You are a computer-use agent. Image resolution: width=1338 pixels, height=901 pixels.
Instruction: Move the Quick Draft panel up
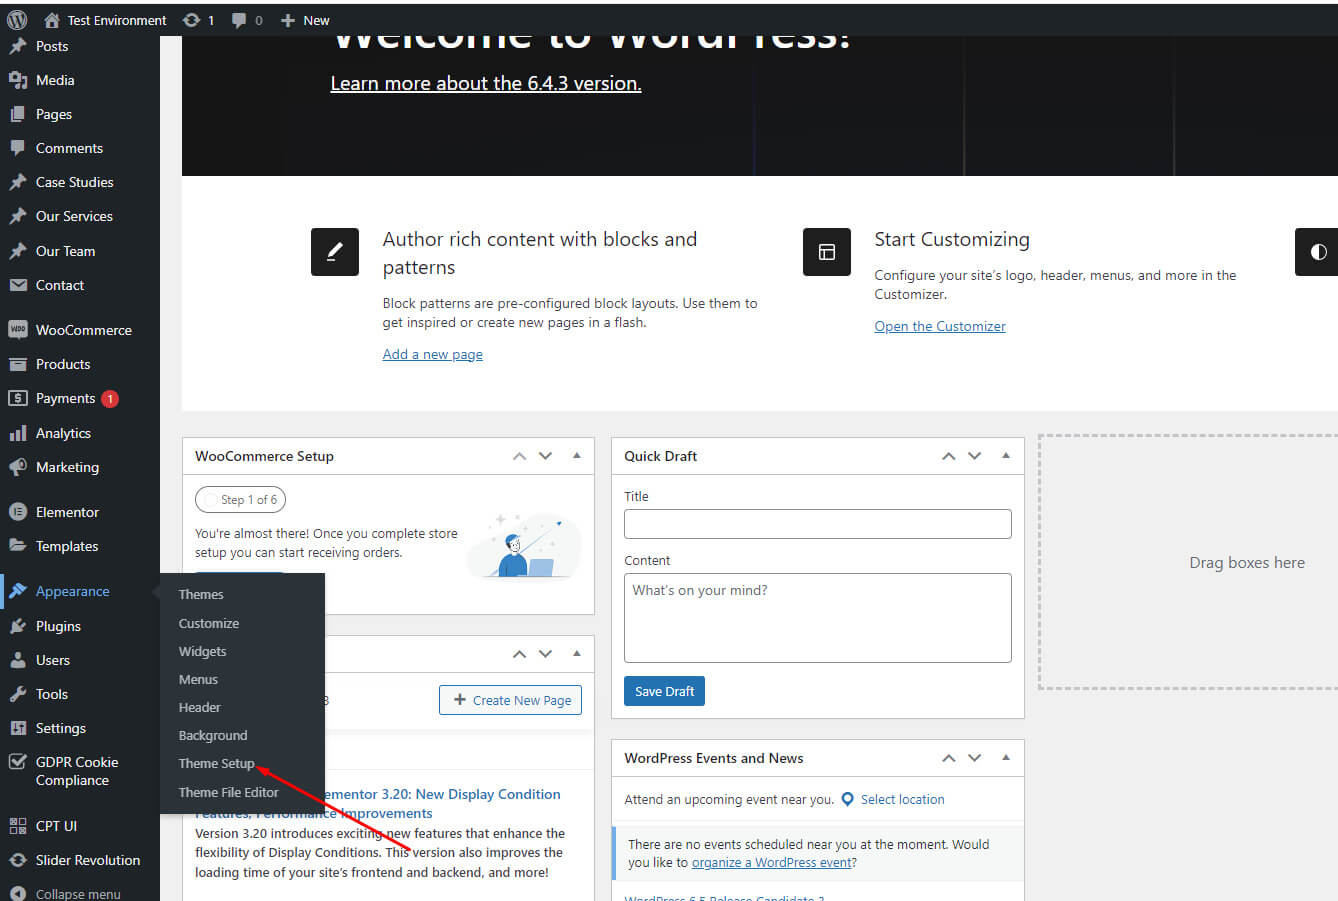tap(948, 456)
